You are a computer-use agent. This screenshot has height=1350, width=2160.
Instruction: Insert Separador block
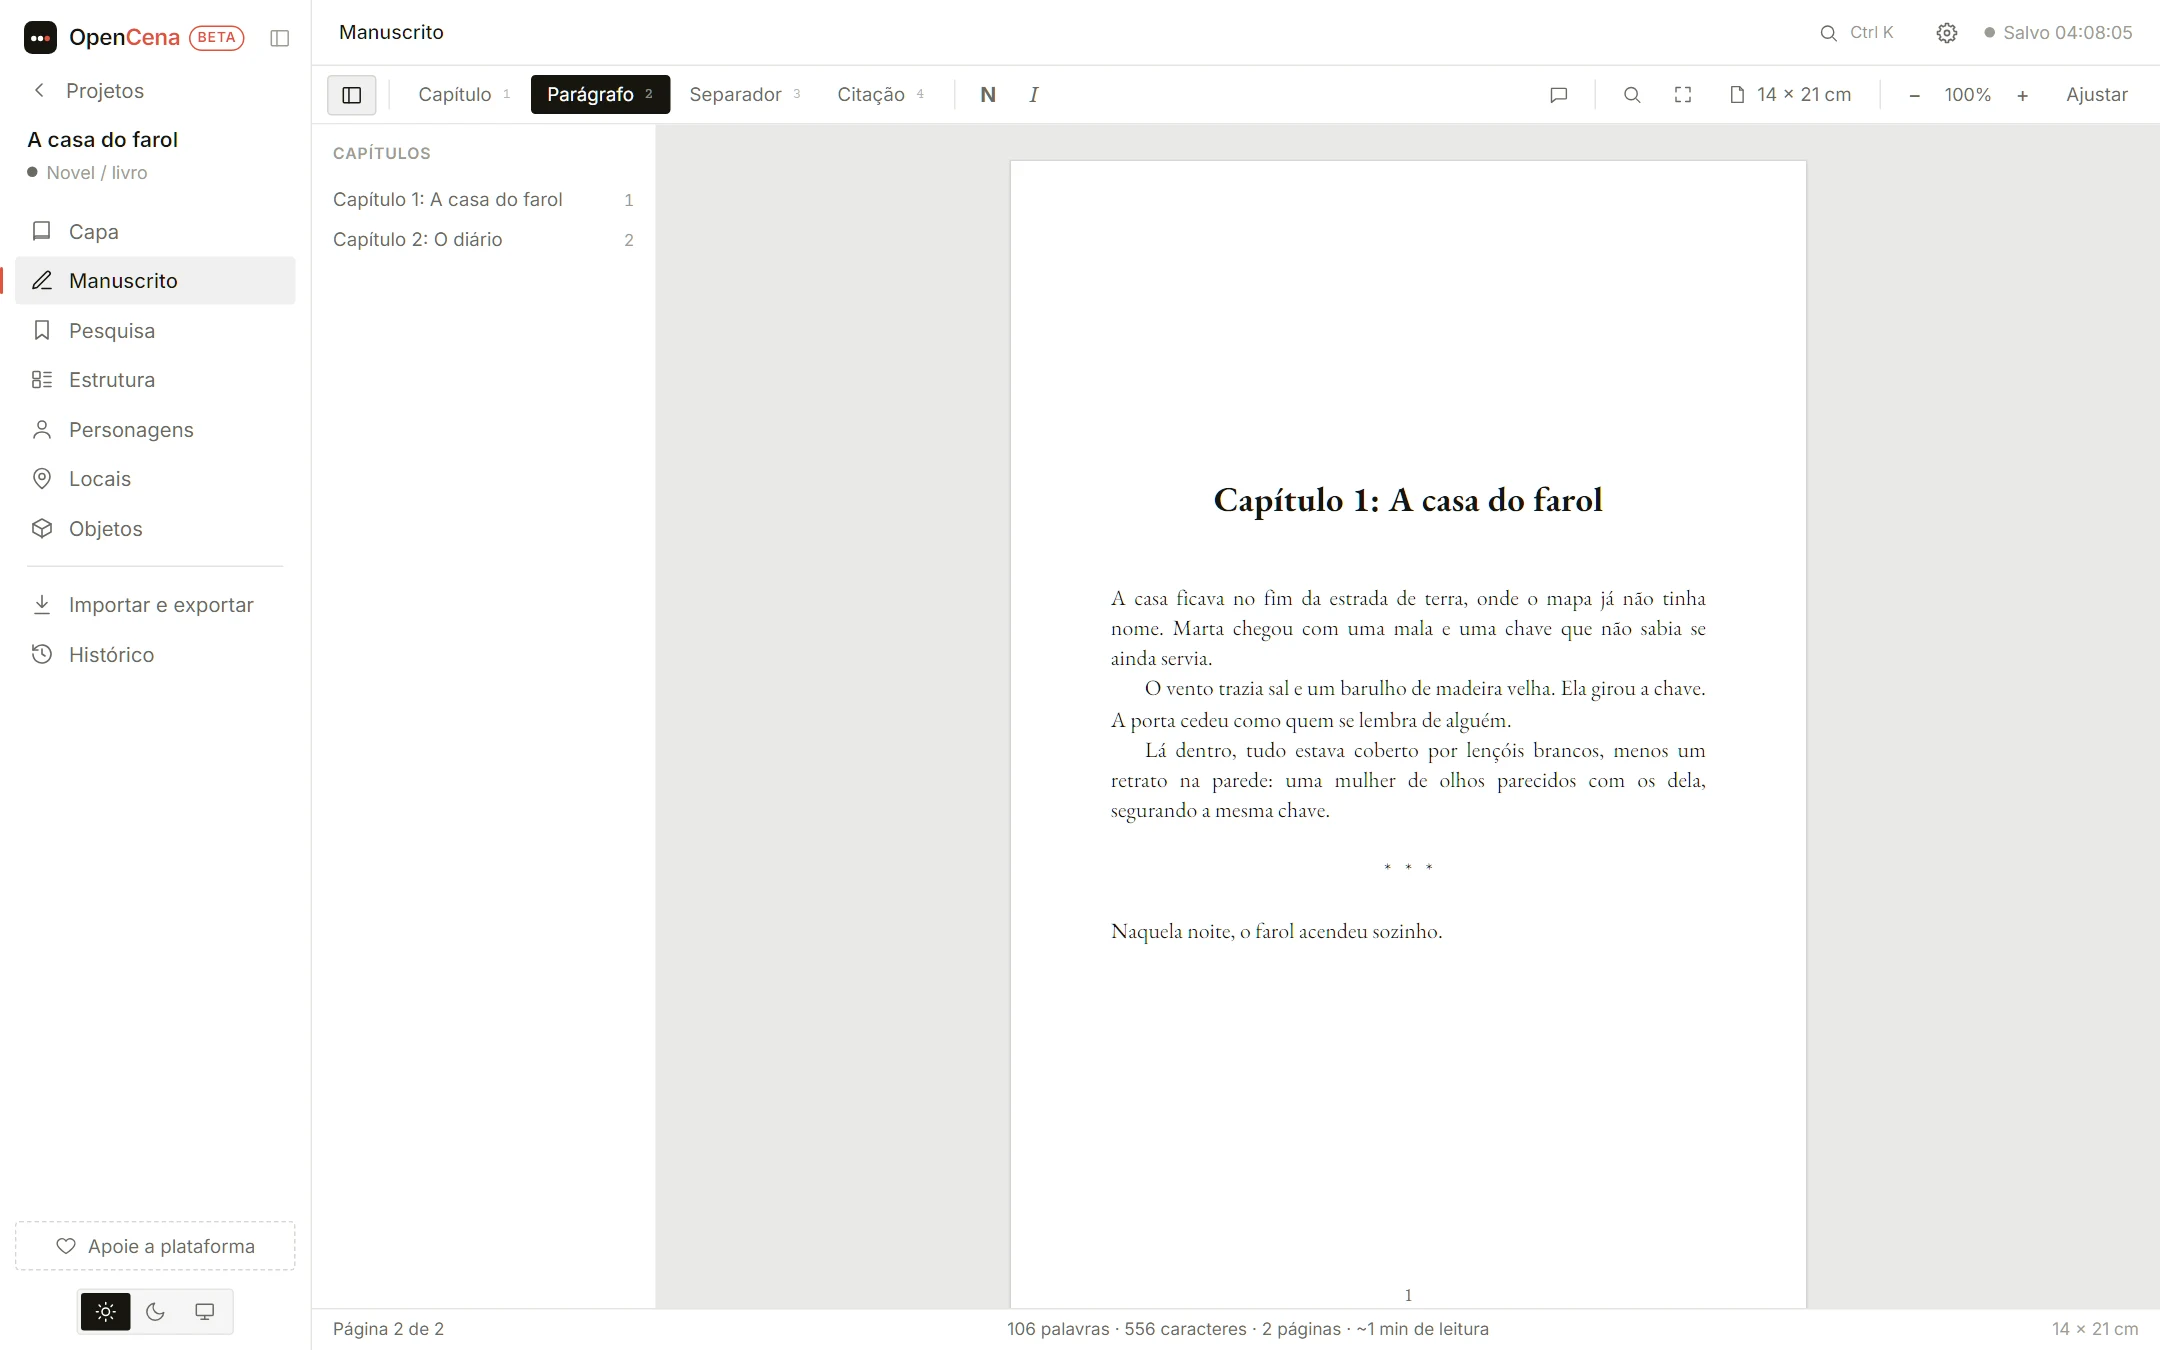pyautogui.click(x=745, y=95)
